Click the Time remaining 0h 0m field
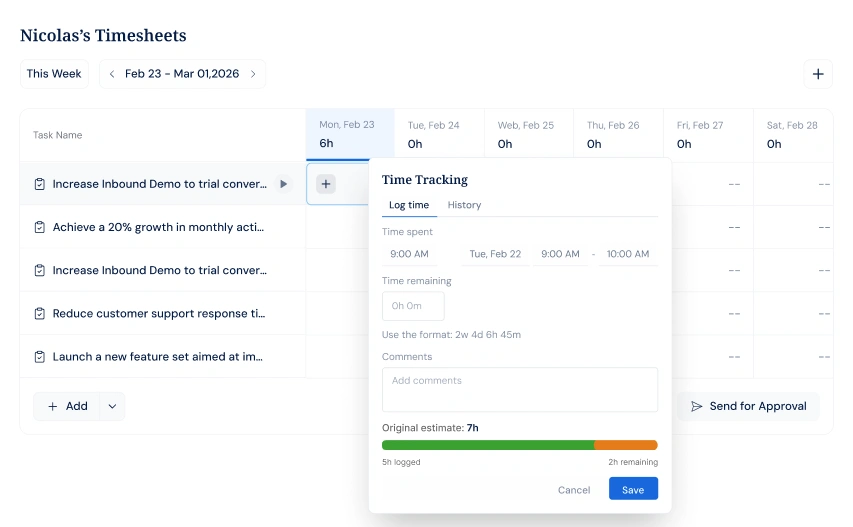Image resolution: width=853 pixels, height=527 pixels. click(x=413, y=306)
